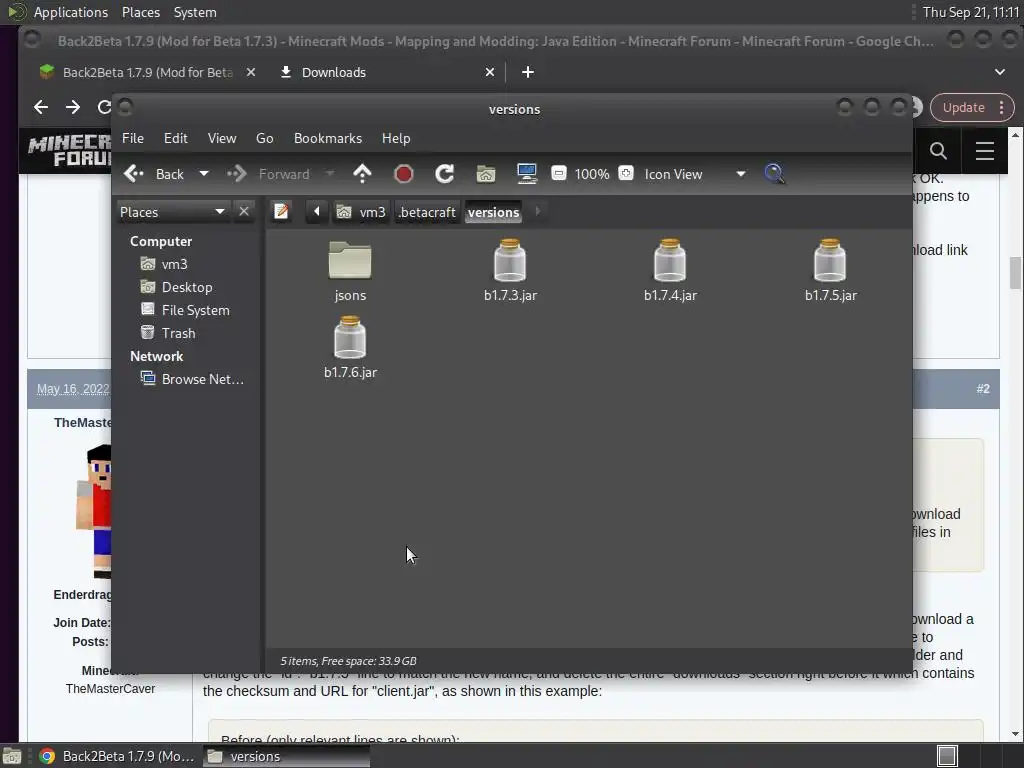The image size is (1024, 768).
Task: Open the Back history dropdown arrow
Action: pos(204,174)
